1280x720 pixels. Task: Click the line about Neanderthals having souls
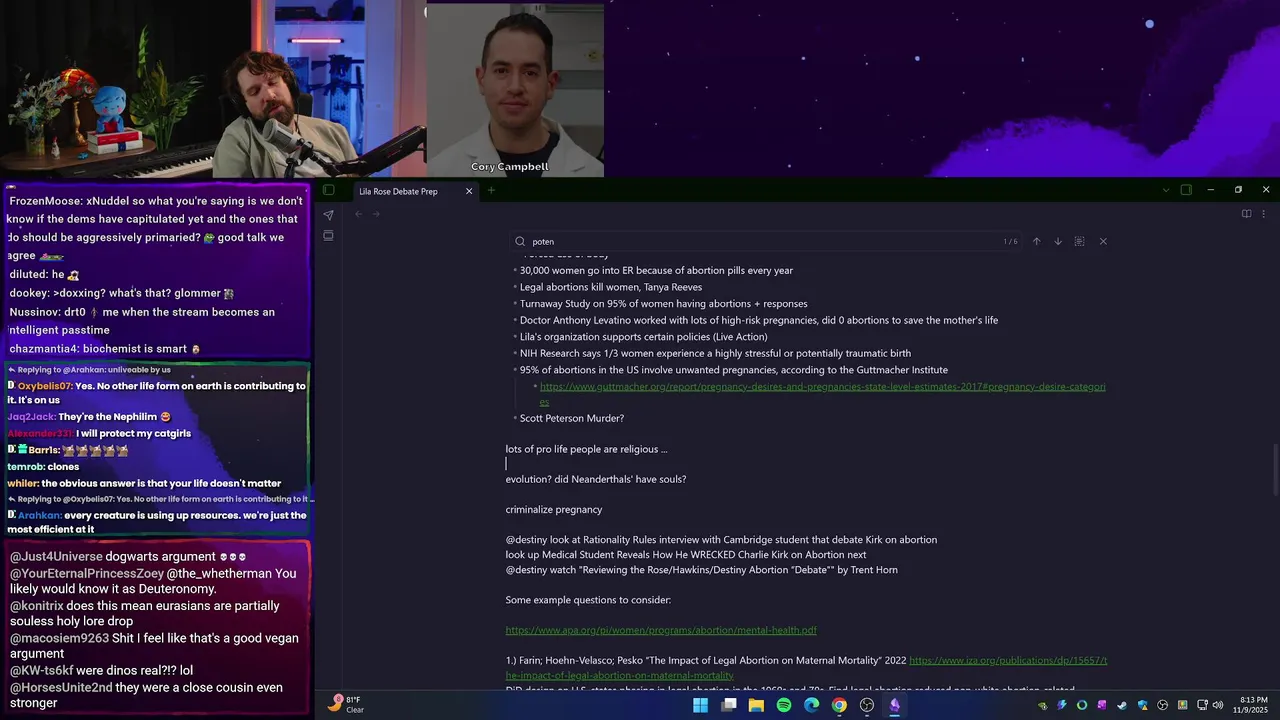596,479
